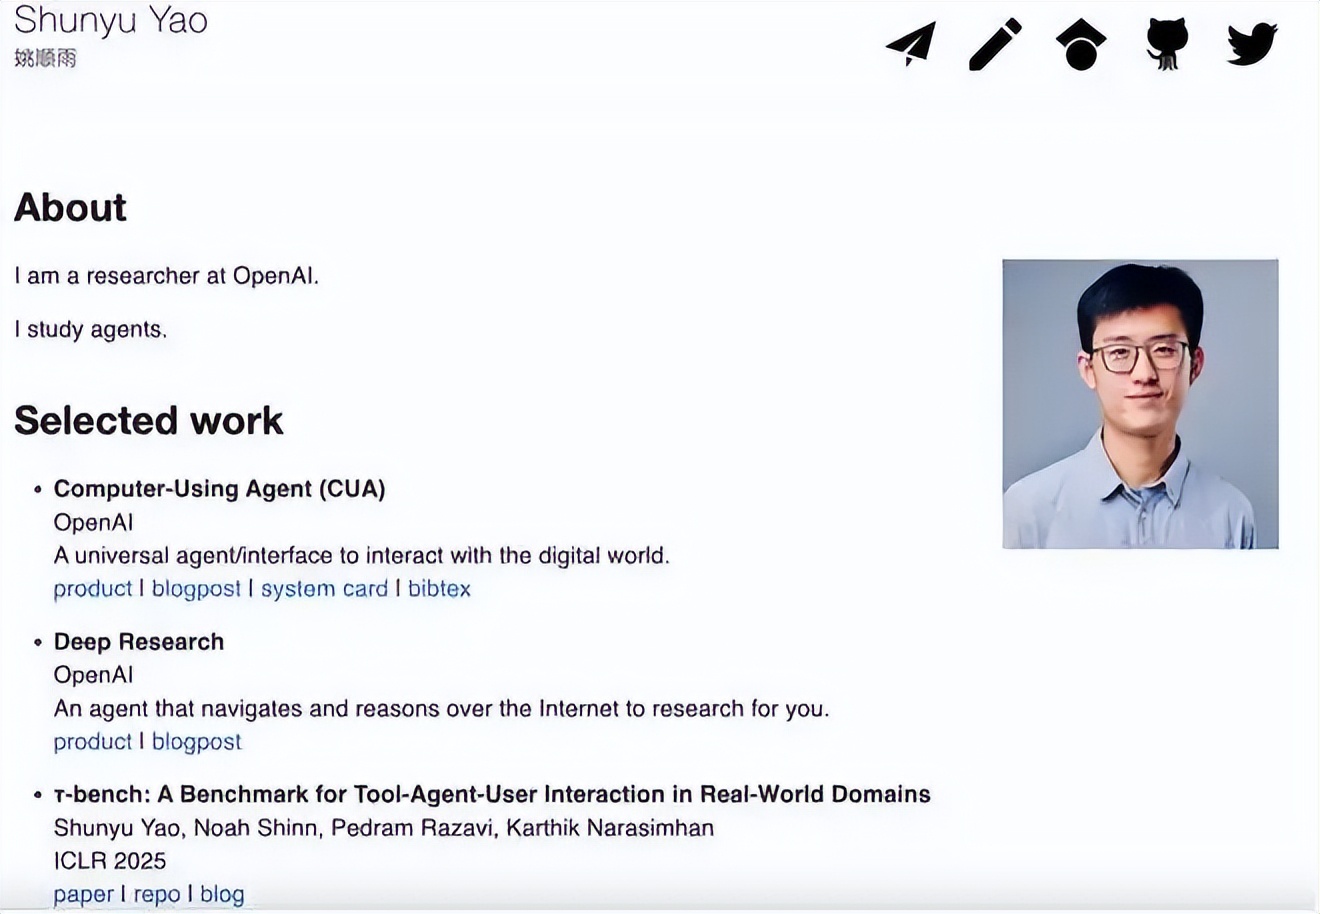
Task: Click the About heading
Action: tap(70, 208)
